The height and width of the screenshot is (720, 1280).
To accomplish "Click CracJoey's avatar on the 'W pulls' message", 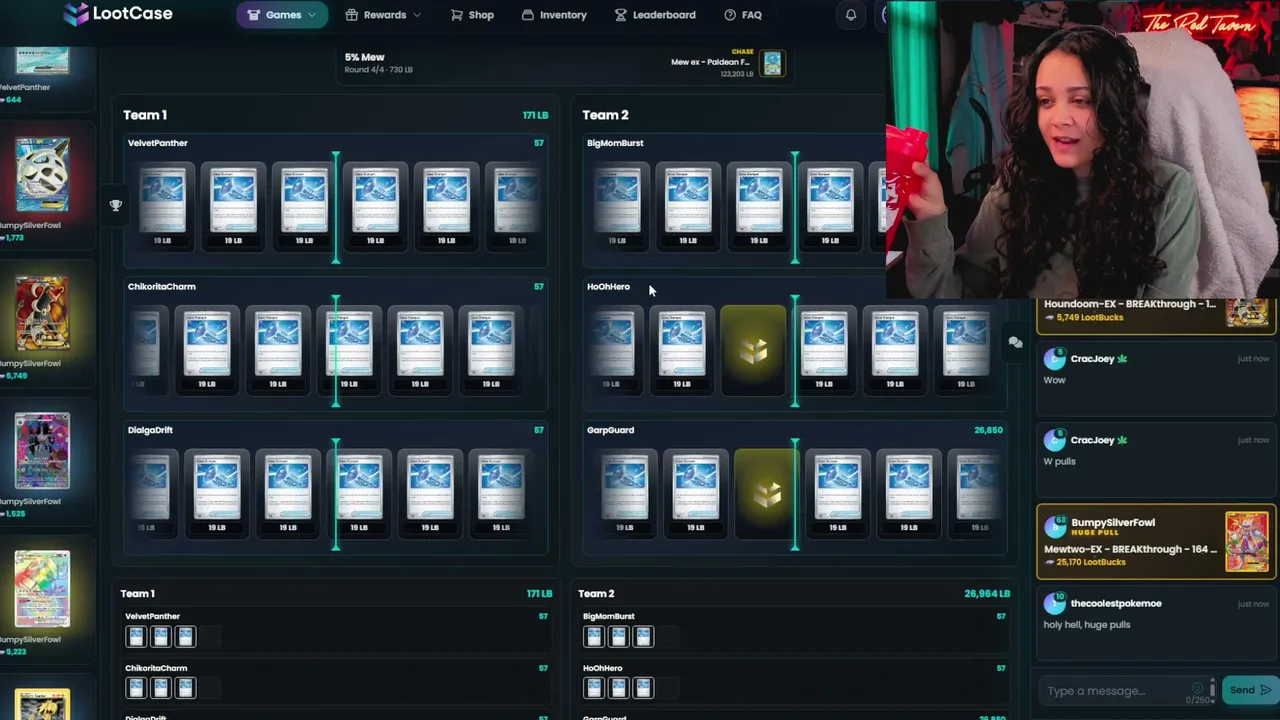I will [x=1054, y=440].
